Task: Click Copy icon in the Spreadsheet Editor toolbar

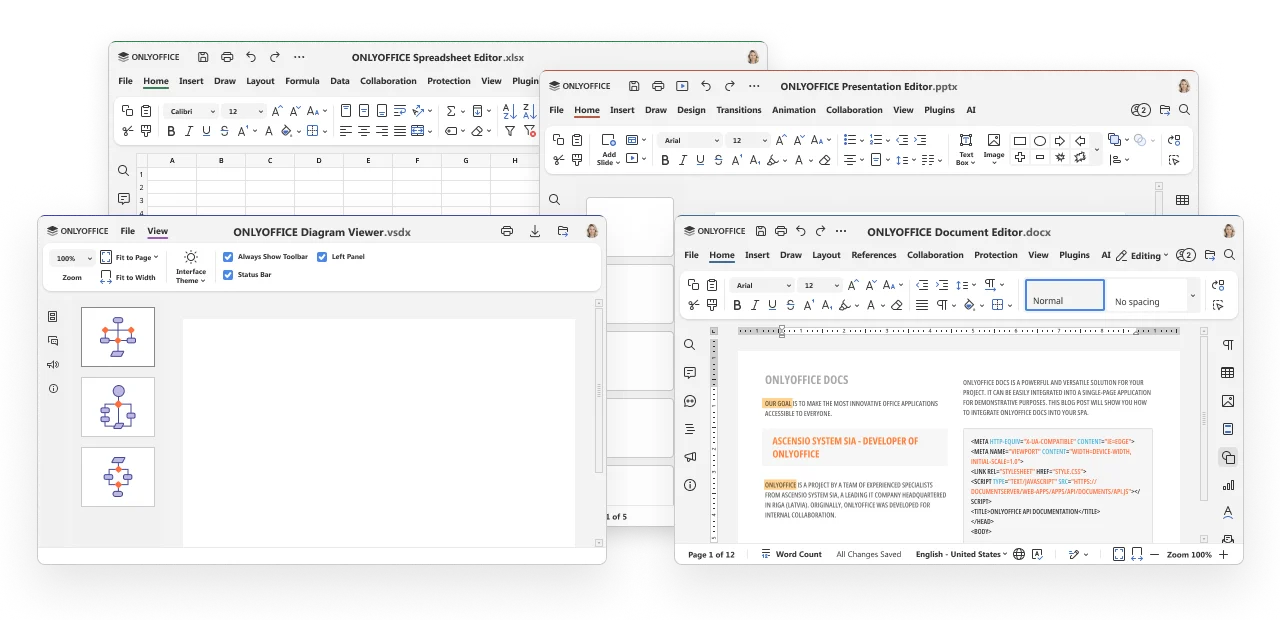Action: [x=128, y=111]
